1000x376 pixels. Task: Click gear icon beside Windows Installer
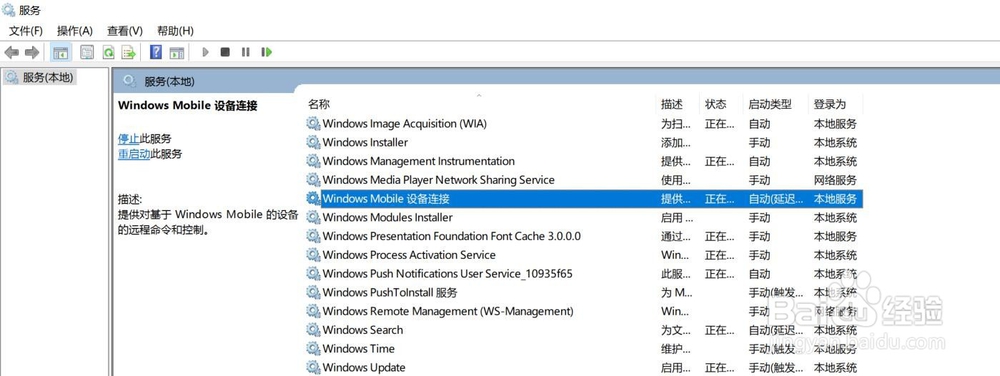point(313,142)
